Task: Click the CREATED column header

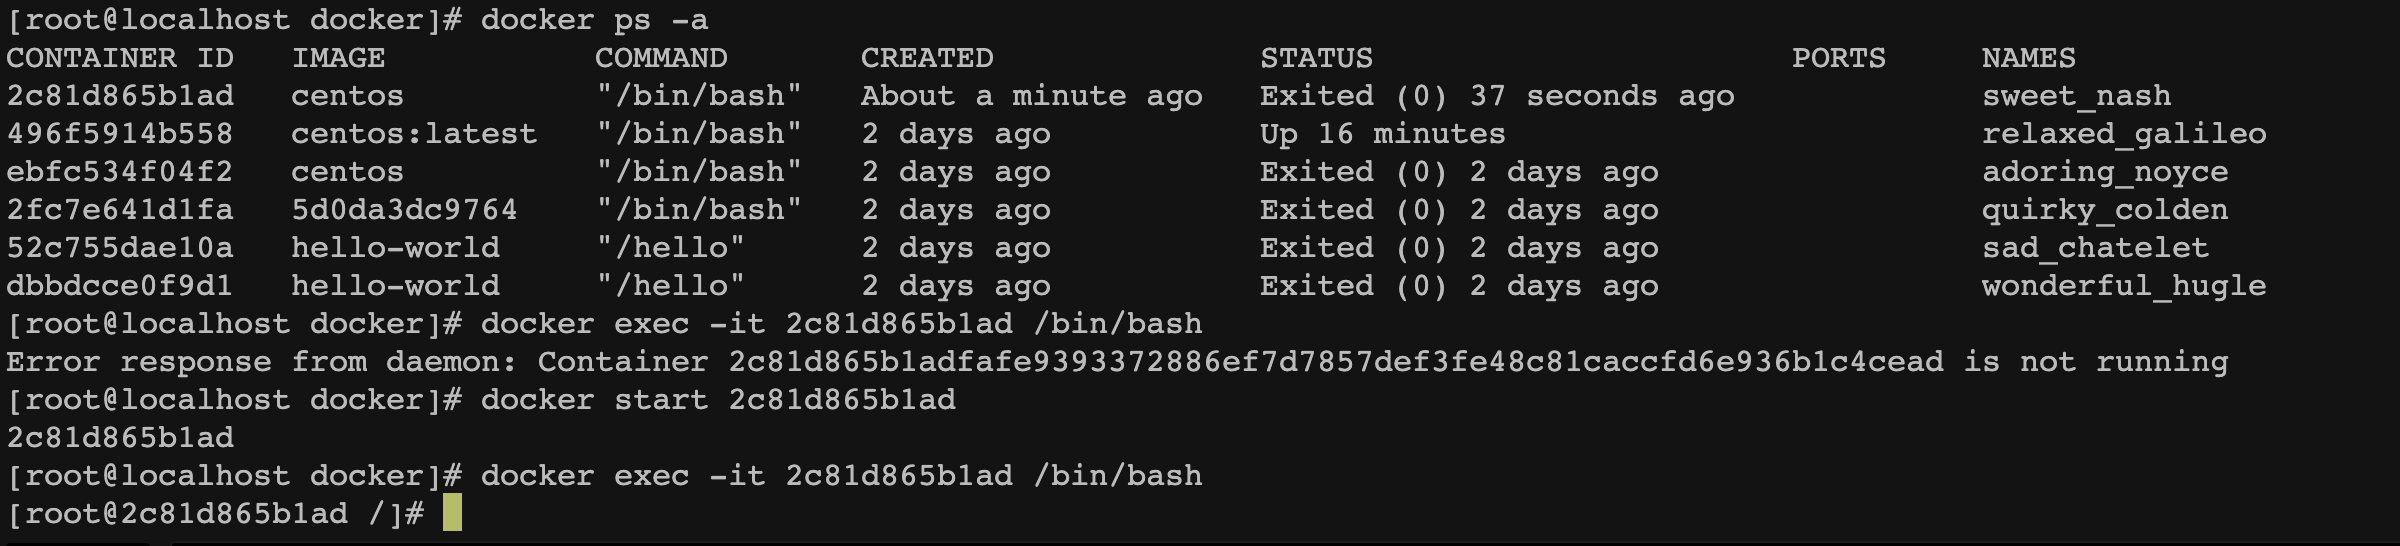Action: (x=927, y=58)
